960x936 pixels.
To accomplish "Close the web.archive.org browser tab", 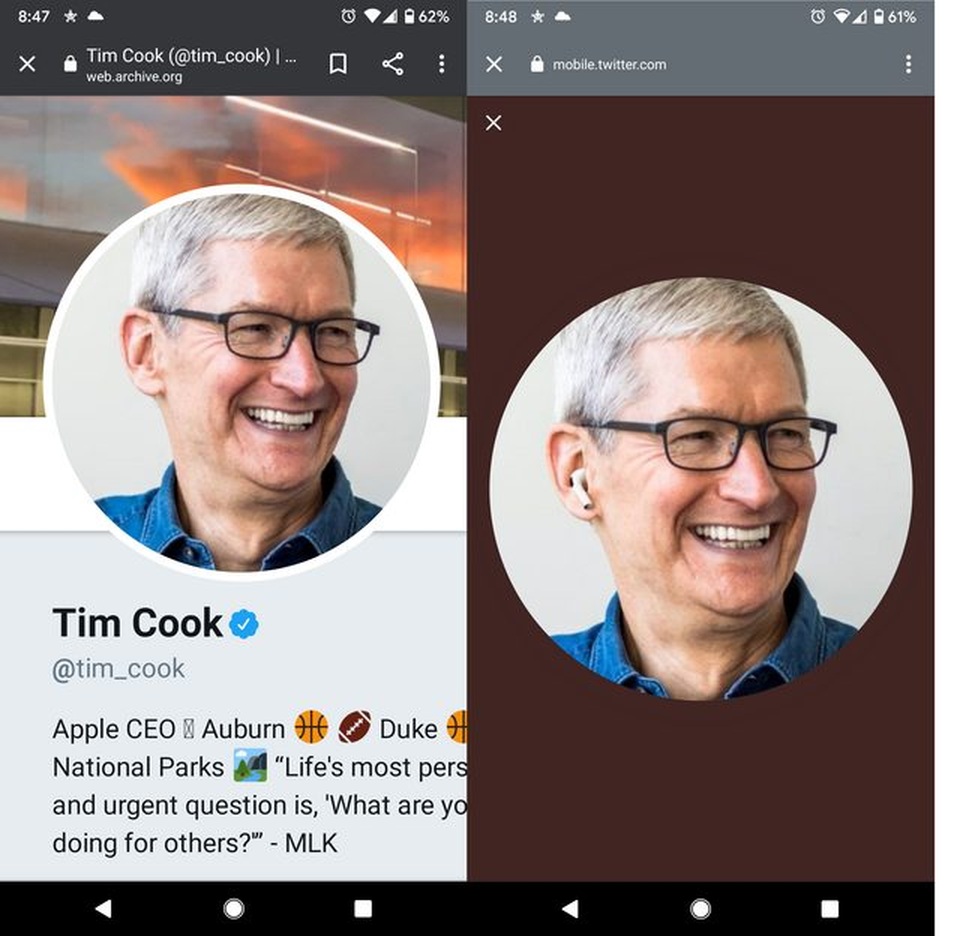I will pos(27,64).
